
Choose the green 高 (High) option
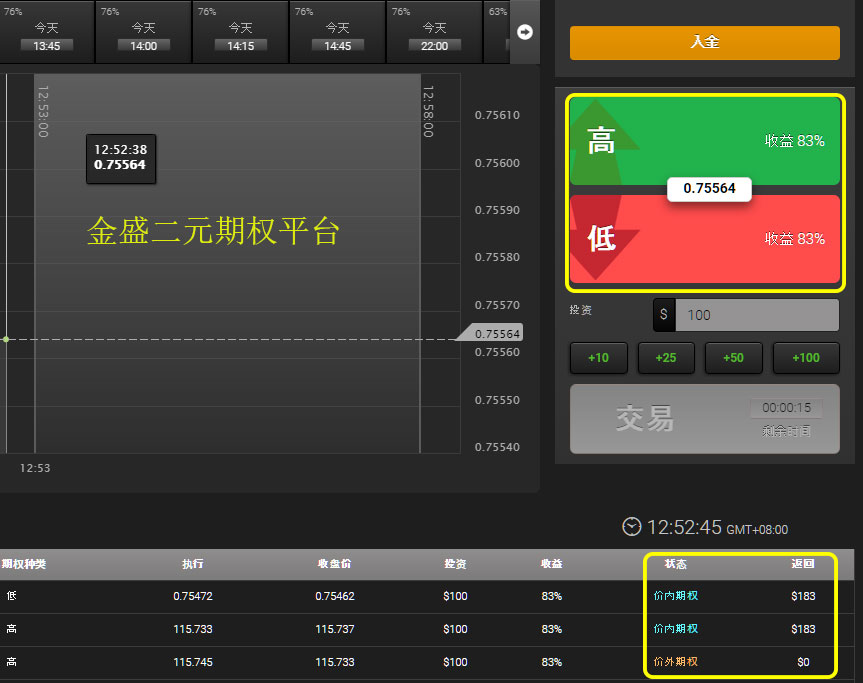(x=704, y=141)
